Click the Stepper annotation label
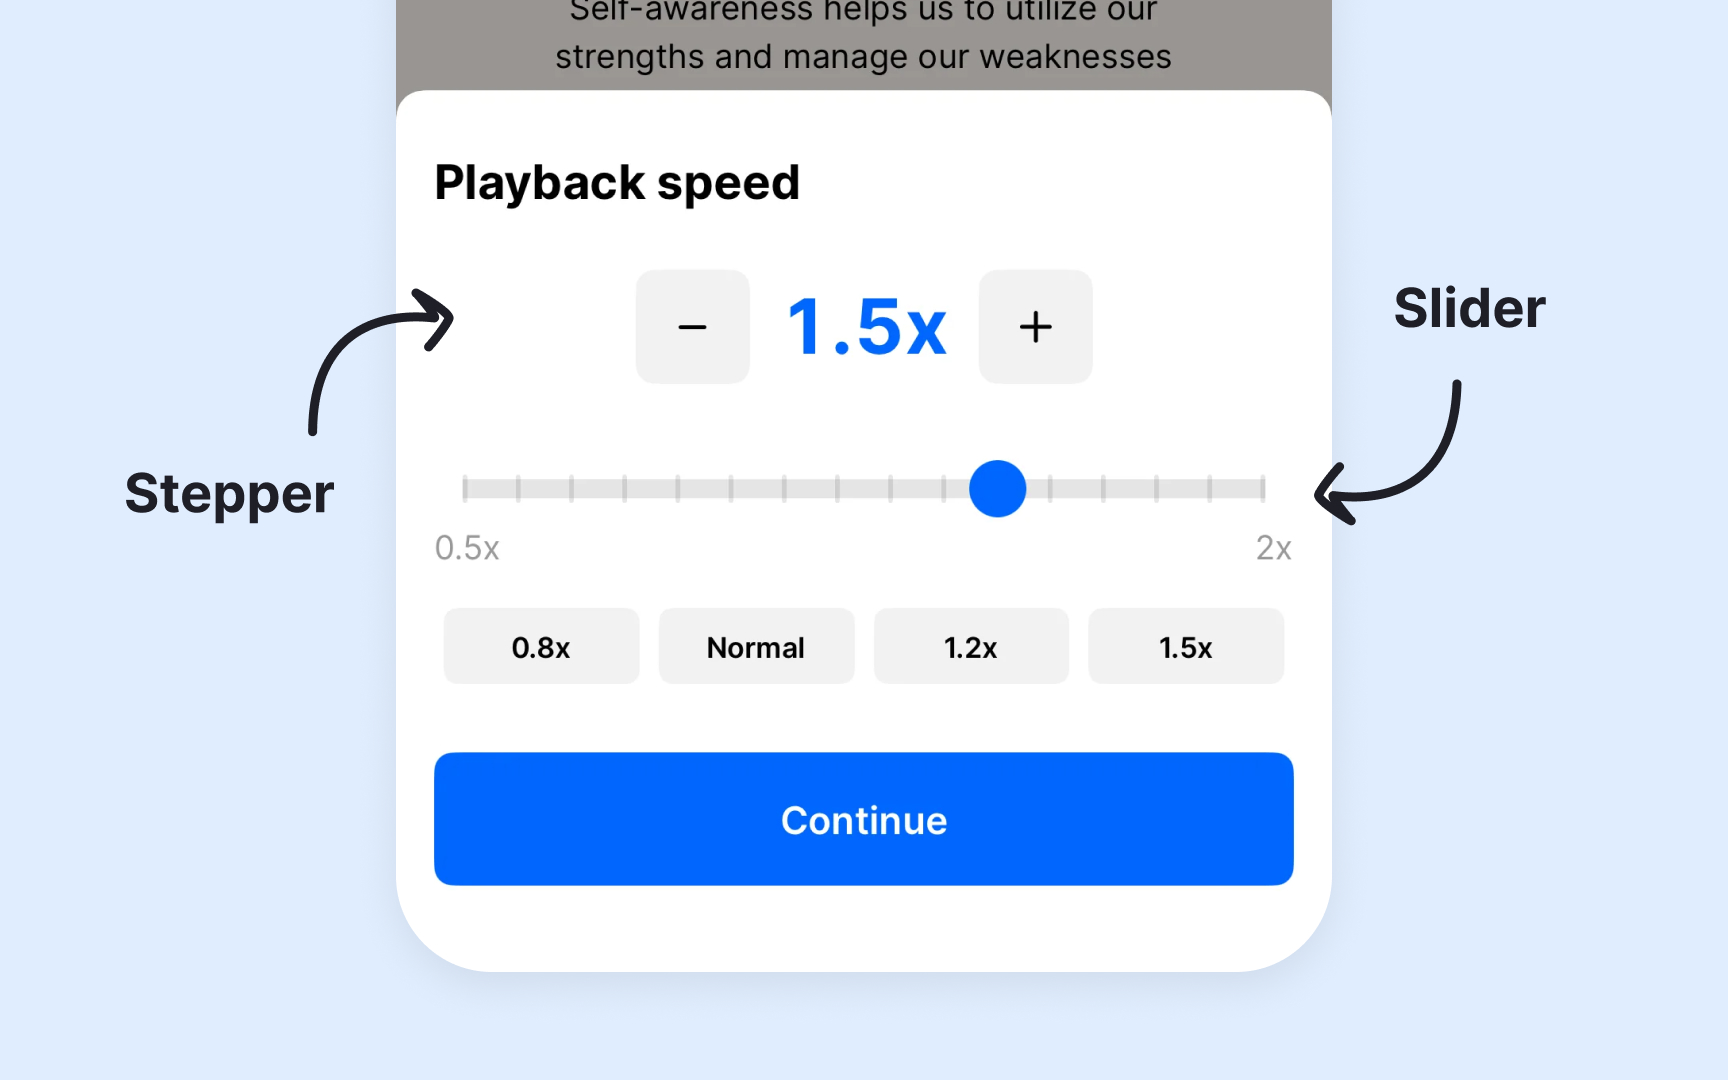The width and height of the screenshot is (1728, 1080). point(229,495)
